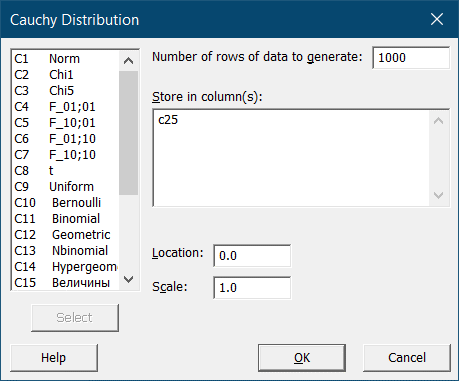This screenshot has width=459, height=381.
Task: Click the c25 entry in store box
Action: pos(168,120)
